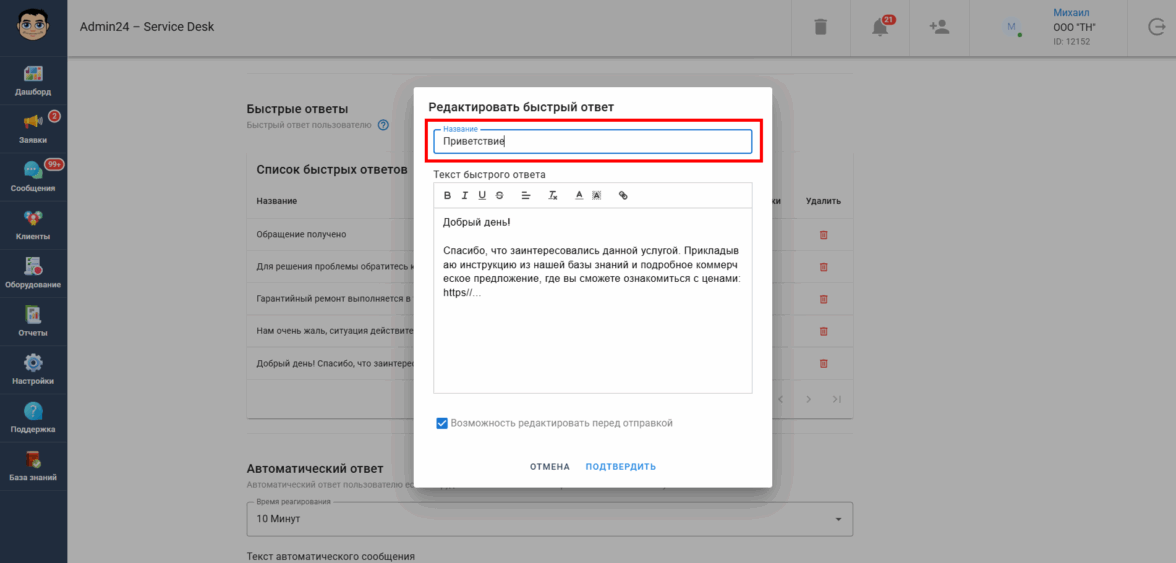Viewport: 1176px width, 563px height.
Task: Open the trash bin in header
Action: click(820, 27)
